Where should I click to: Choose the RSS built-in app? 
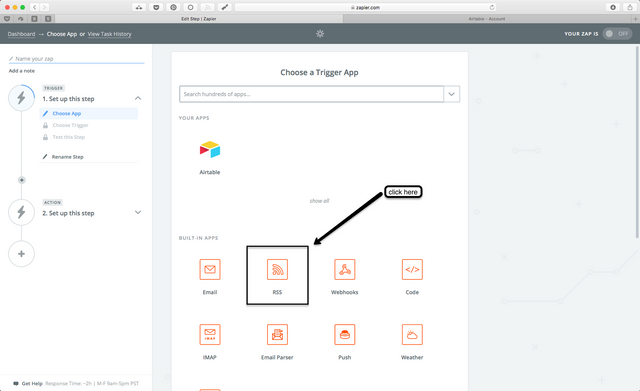(x=277, y=269)
